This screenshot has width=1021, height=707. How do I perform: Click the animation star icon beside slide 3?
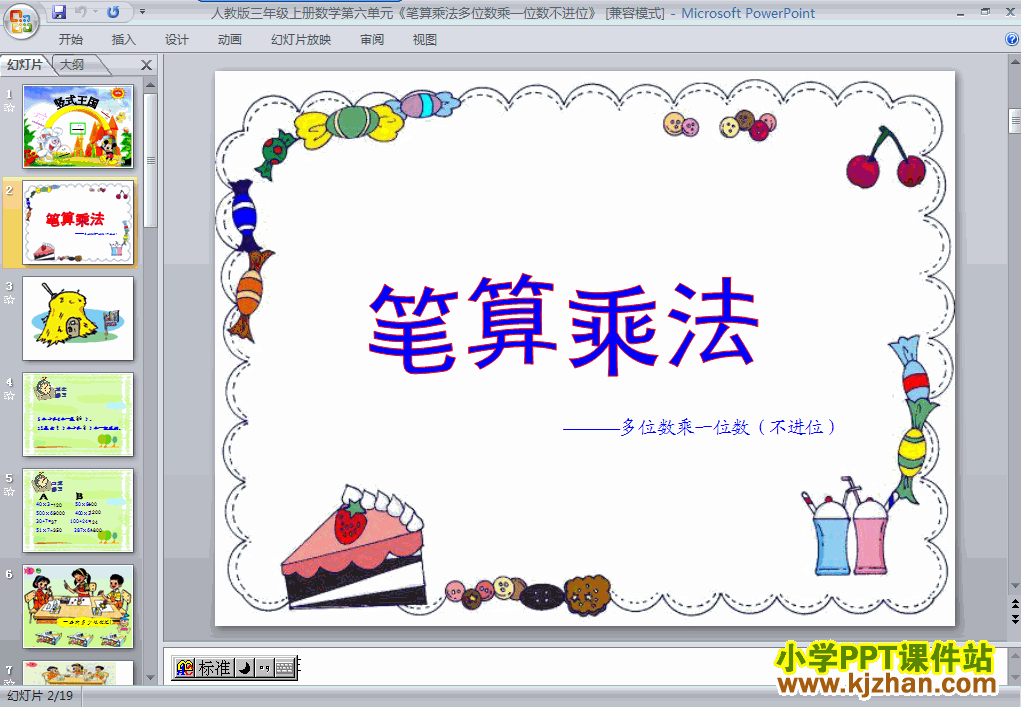tap(9, 300)
